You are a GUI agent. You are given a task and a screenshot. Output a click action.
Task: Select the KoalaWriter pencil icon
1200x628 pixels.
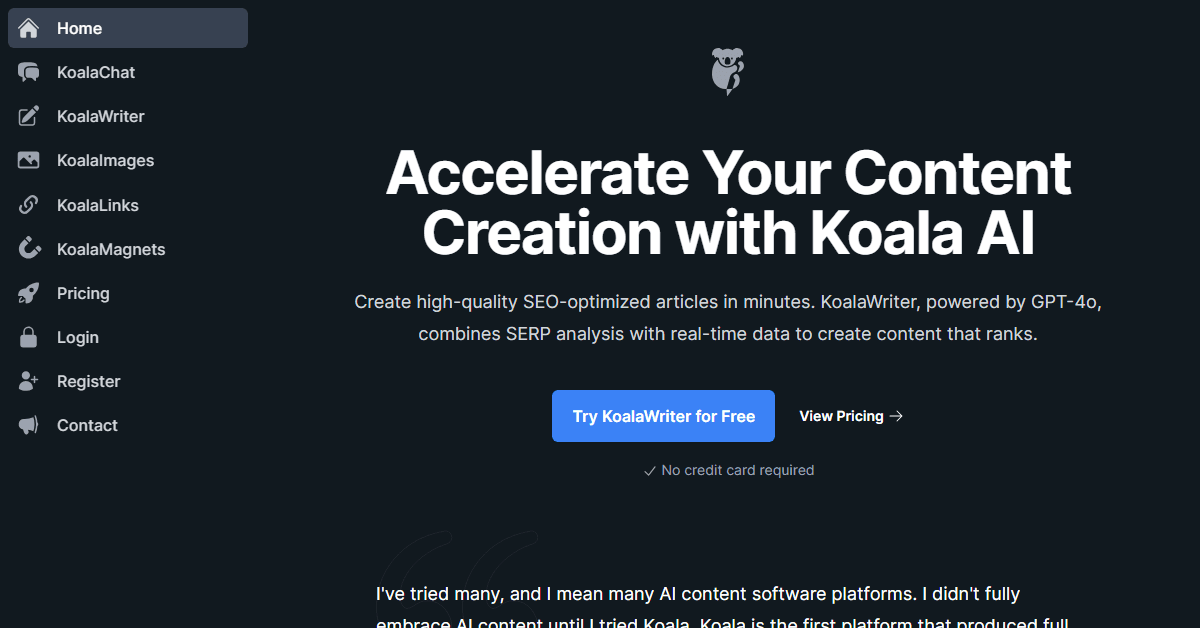pos(27,116)
